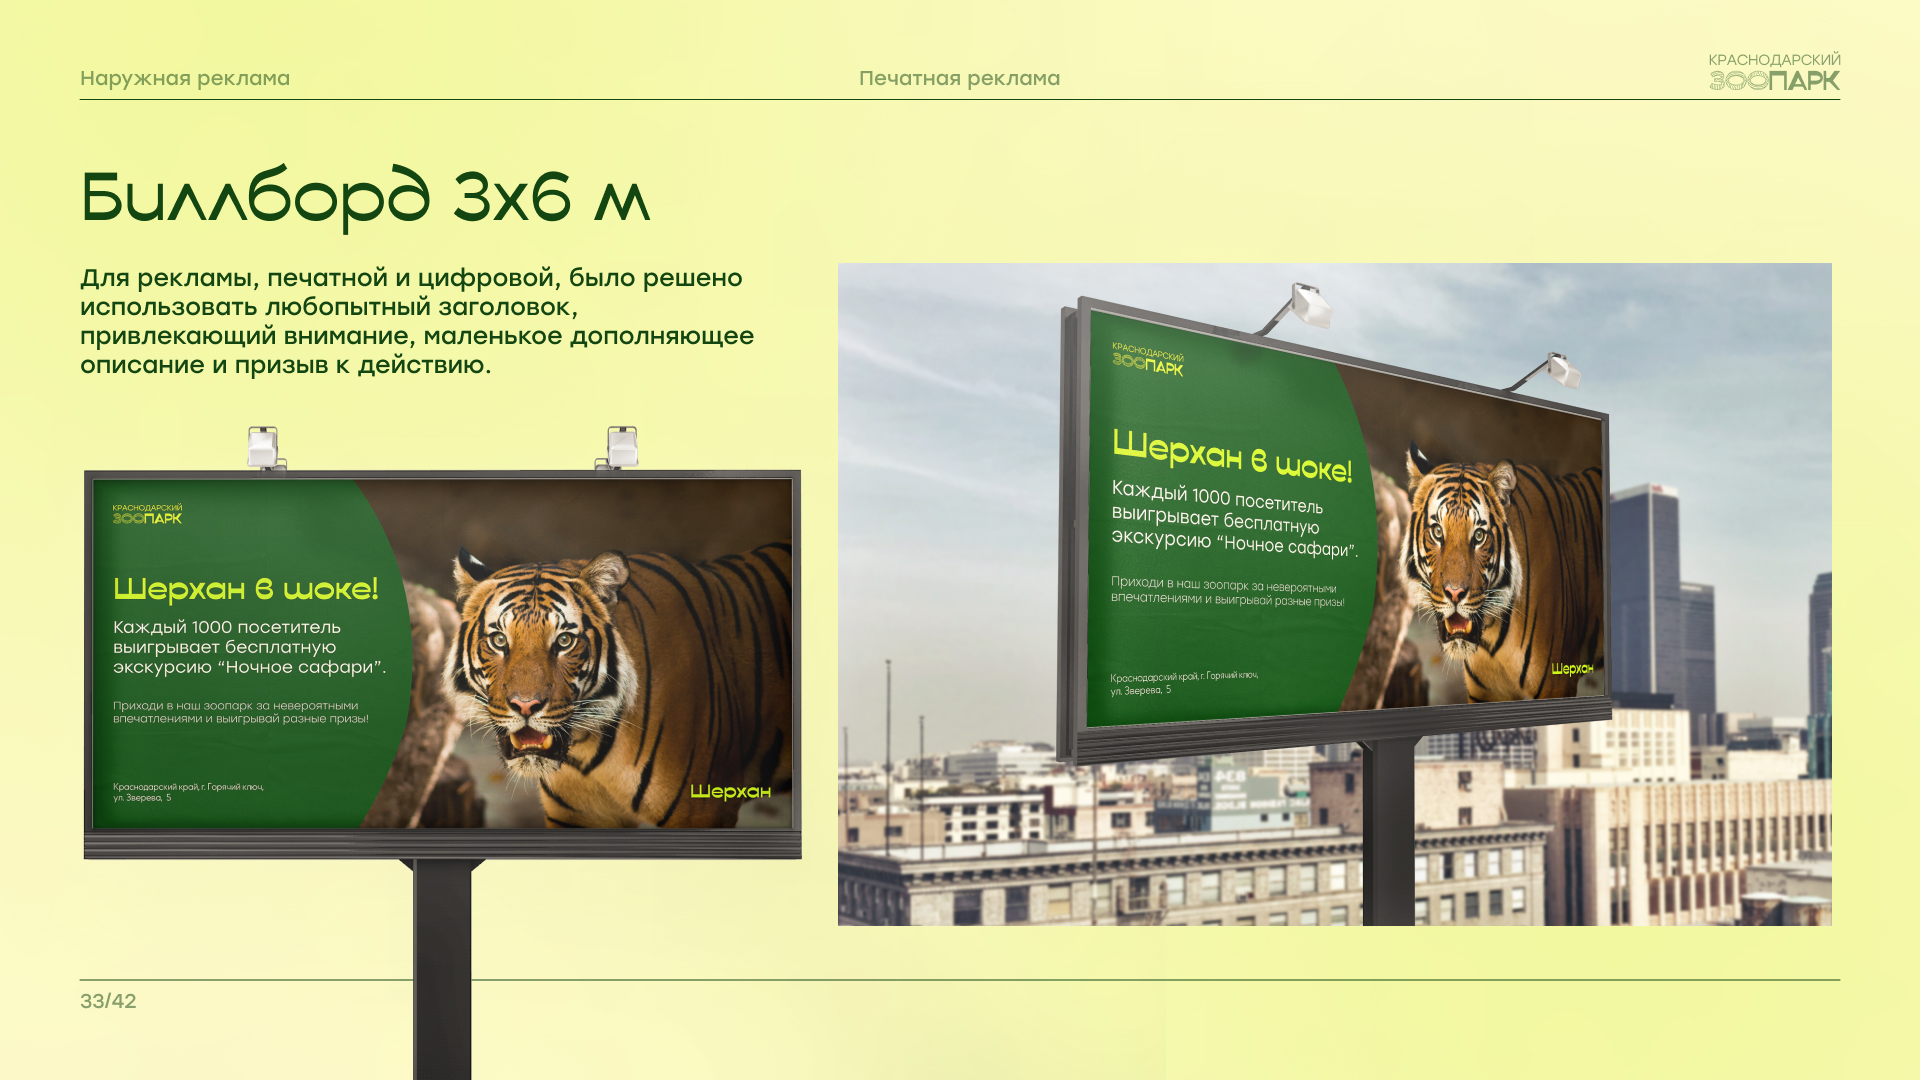Click the zoo logo on the right billboard

click(x=1148, y=360)
